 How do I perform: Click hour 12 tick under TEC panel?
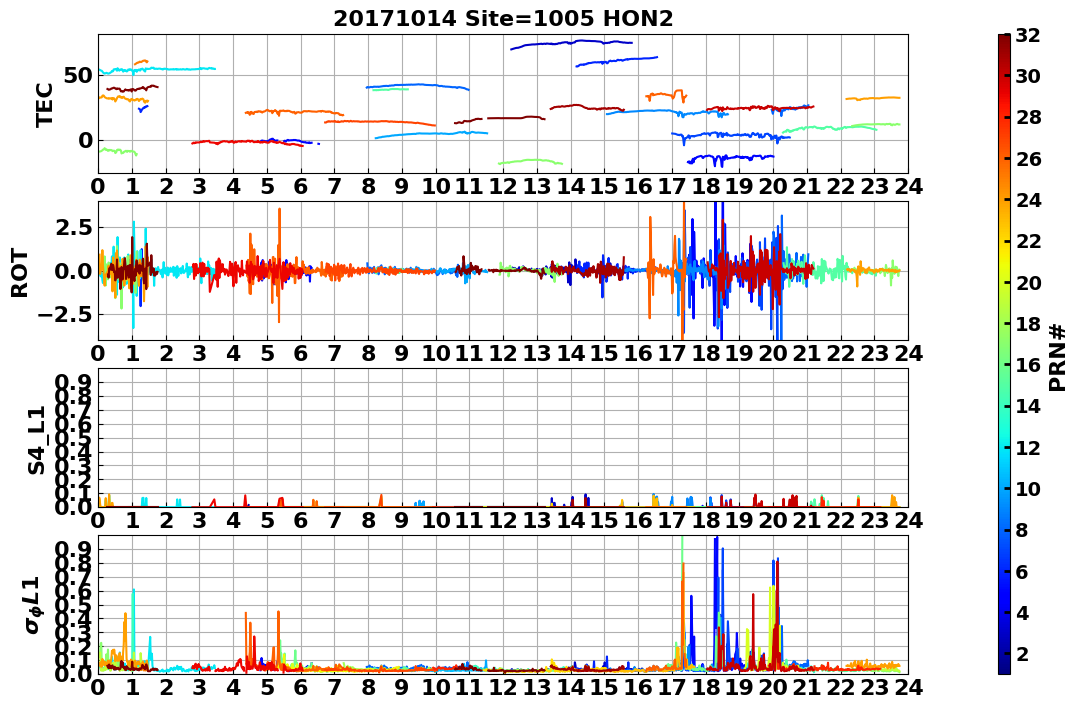pos(503,186)
